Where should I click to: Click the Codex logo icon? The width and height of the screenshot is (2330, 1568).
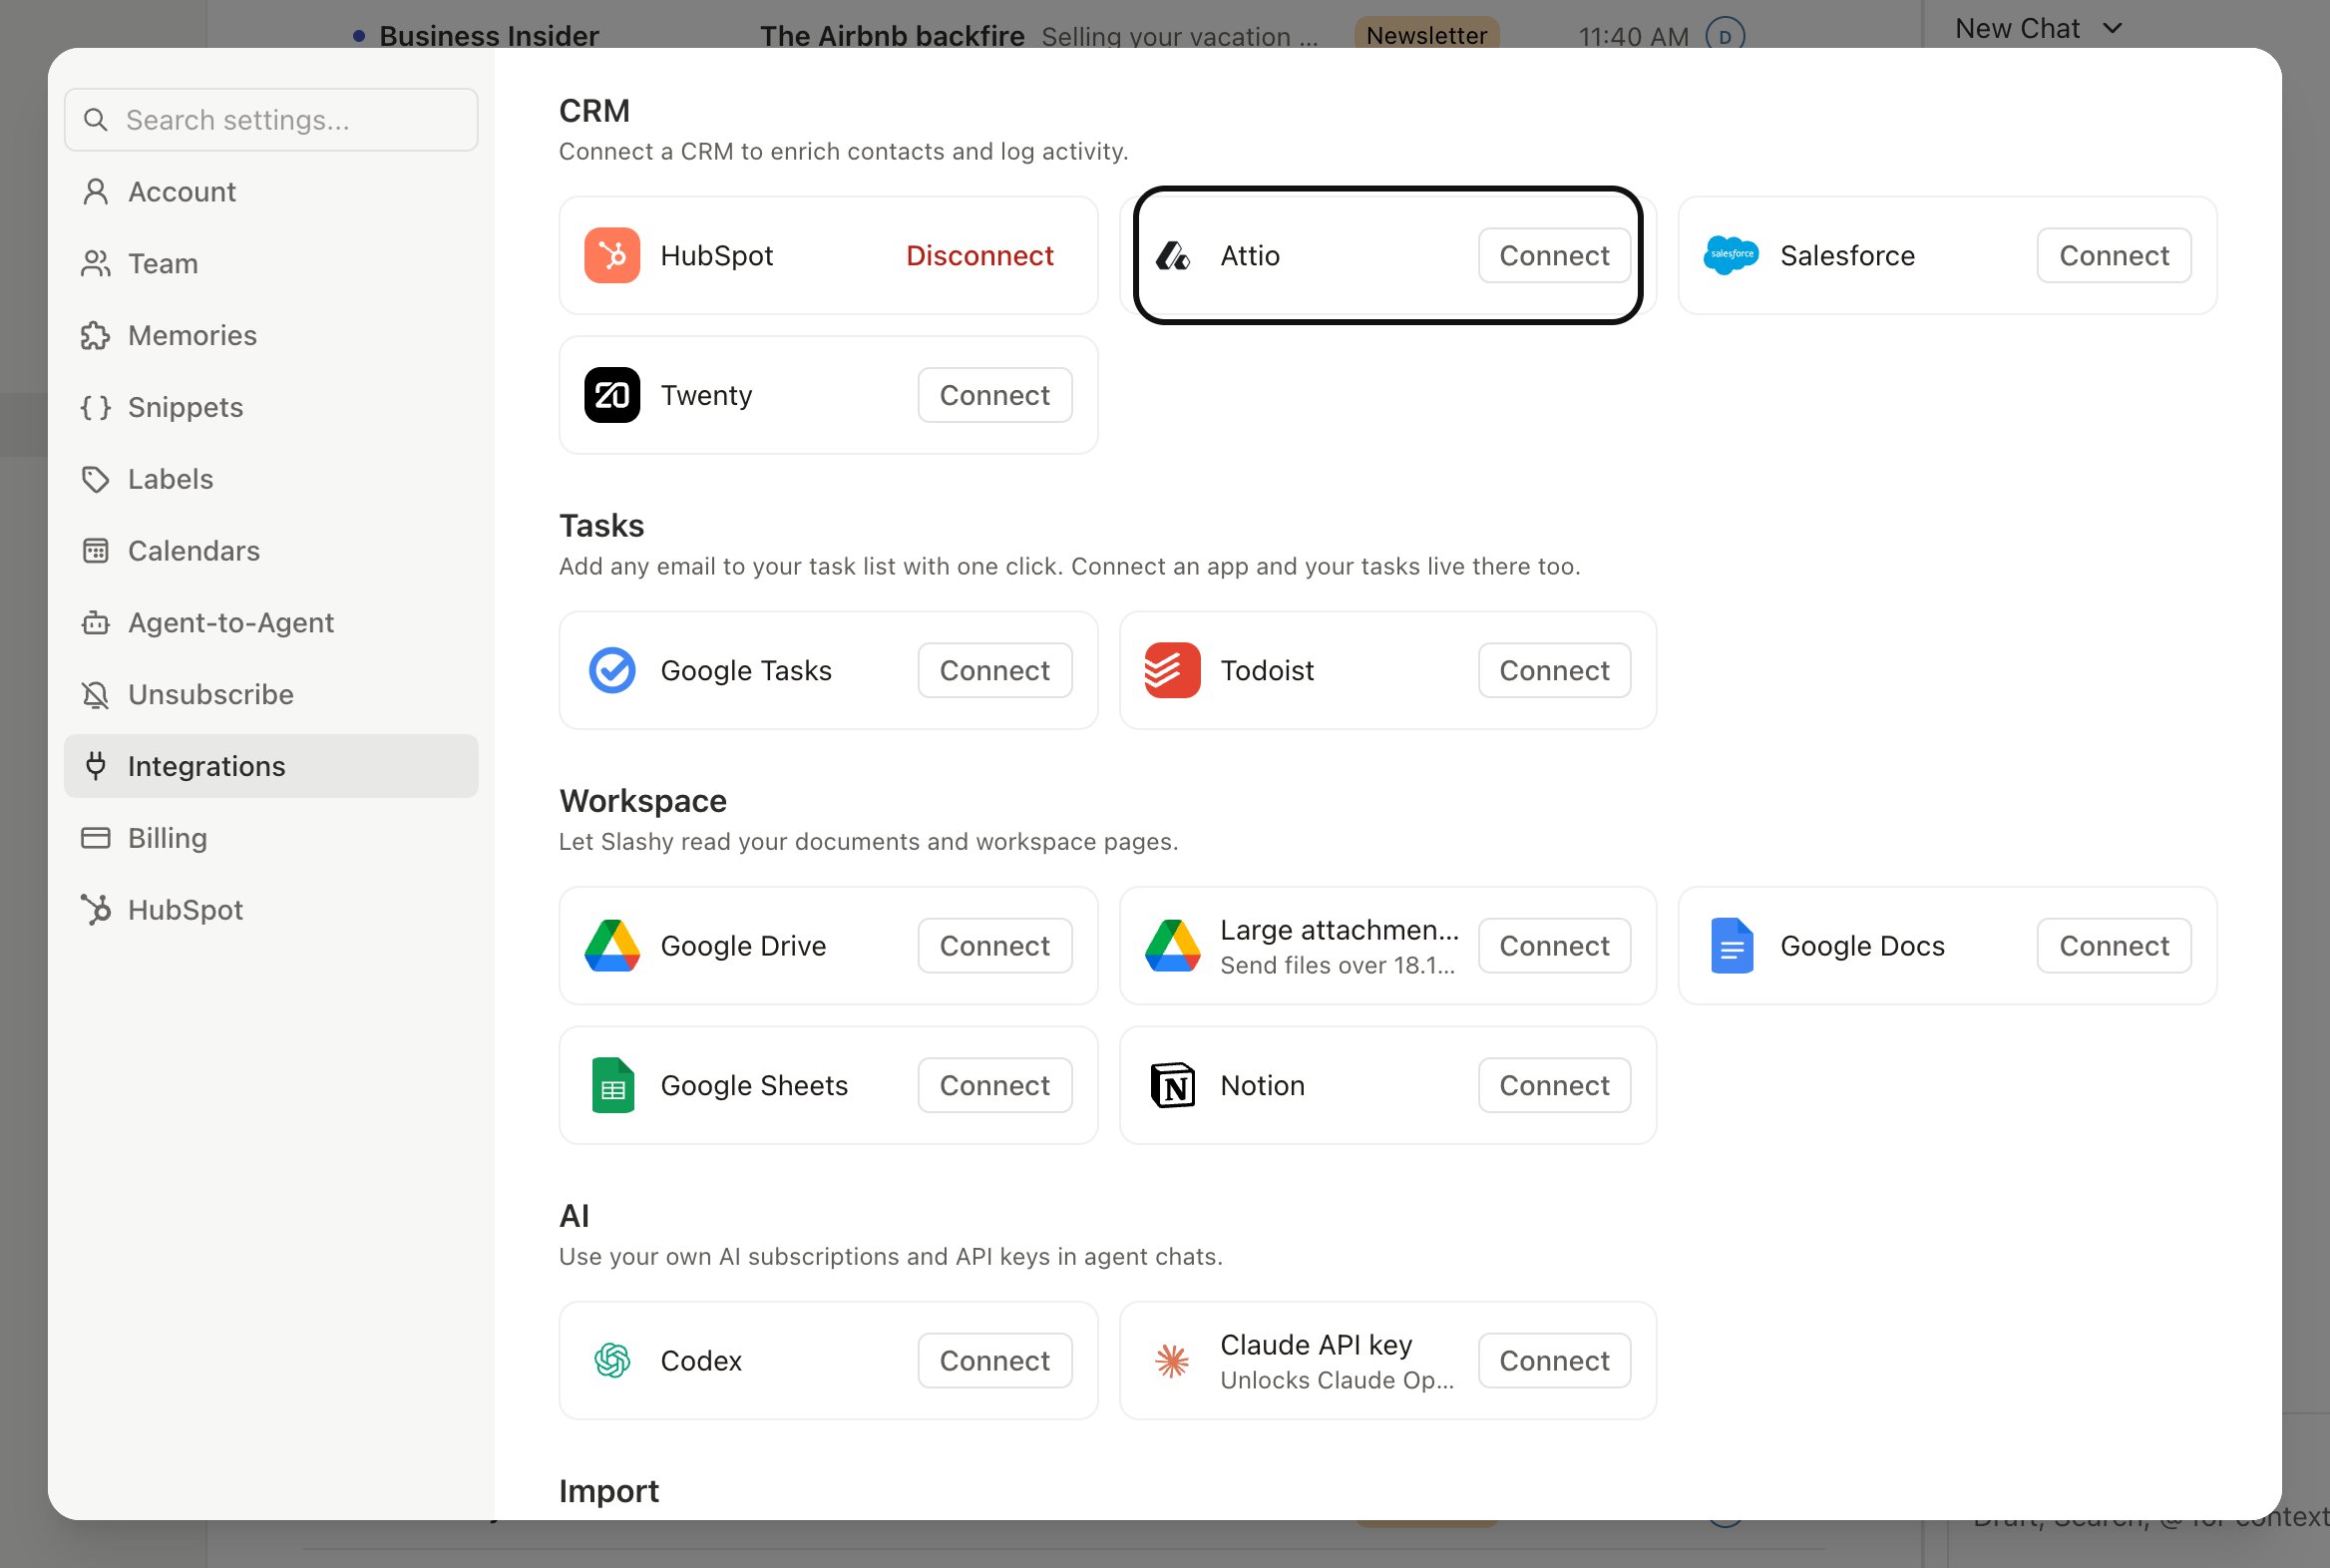coord(612,1361)
